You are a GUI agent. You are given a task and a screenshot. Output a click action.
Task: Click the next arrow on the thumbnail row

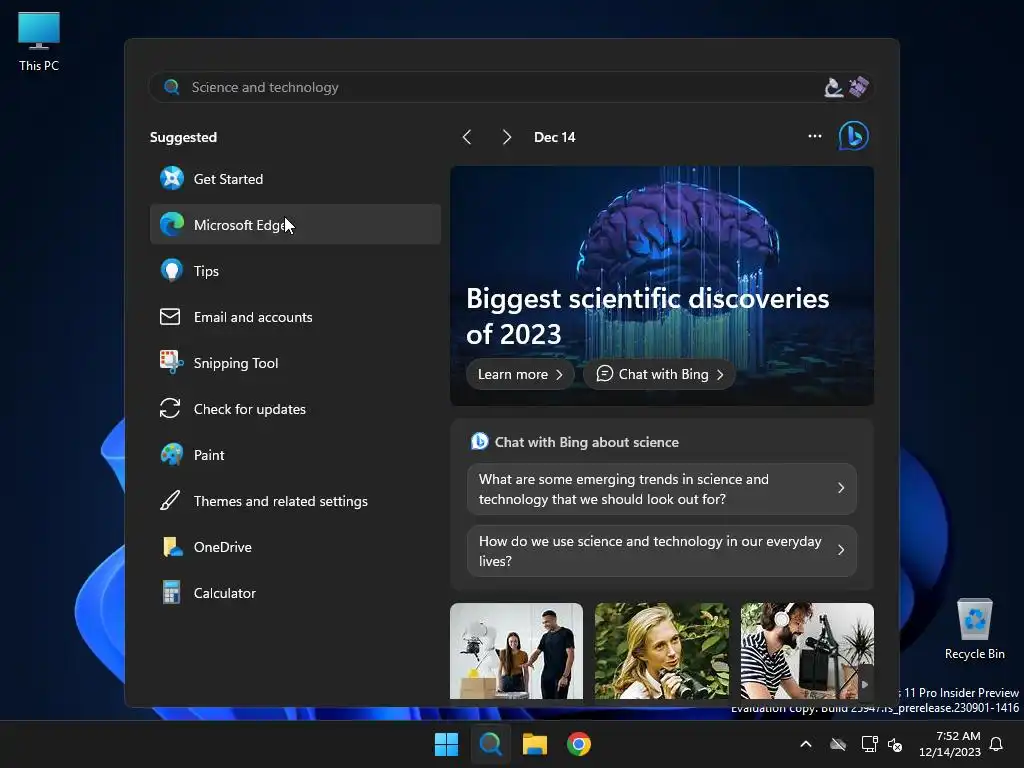tap(865, 684)
